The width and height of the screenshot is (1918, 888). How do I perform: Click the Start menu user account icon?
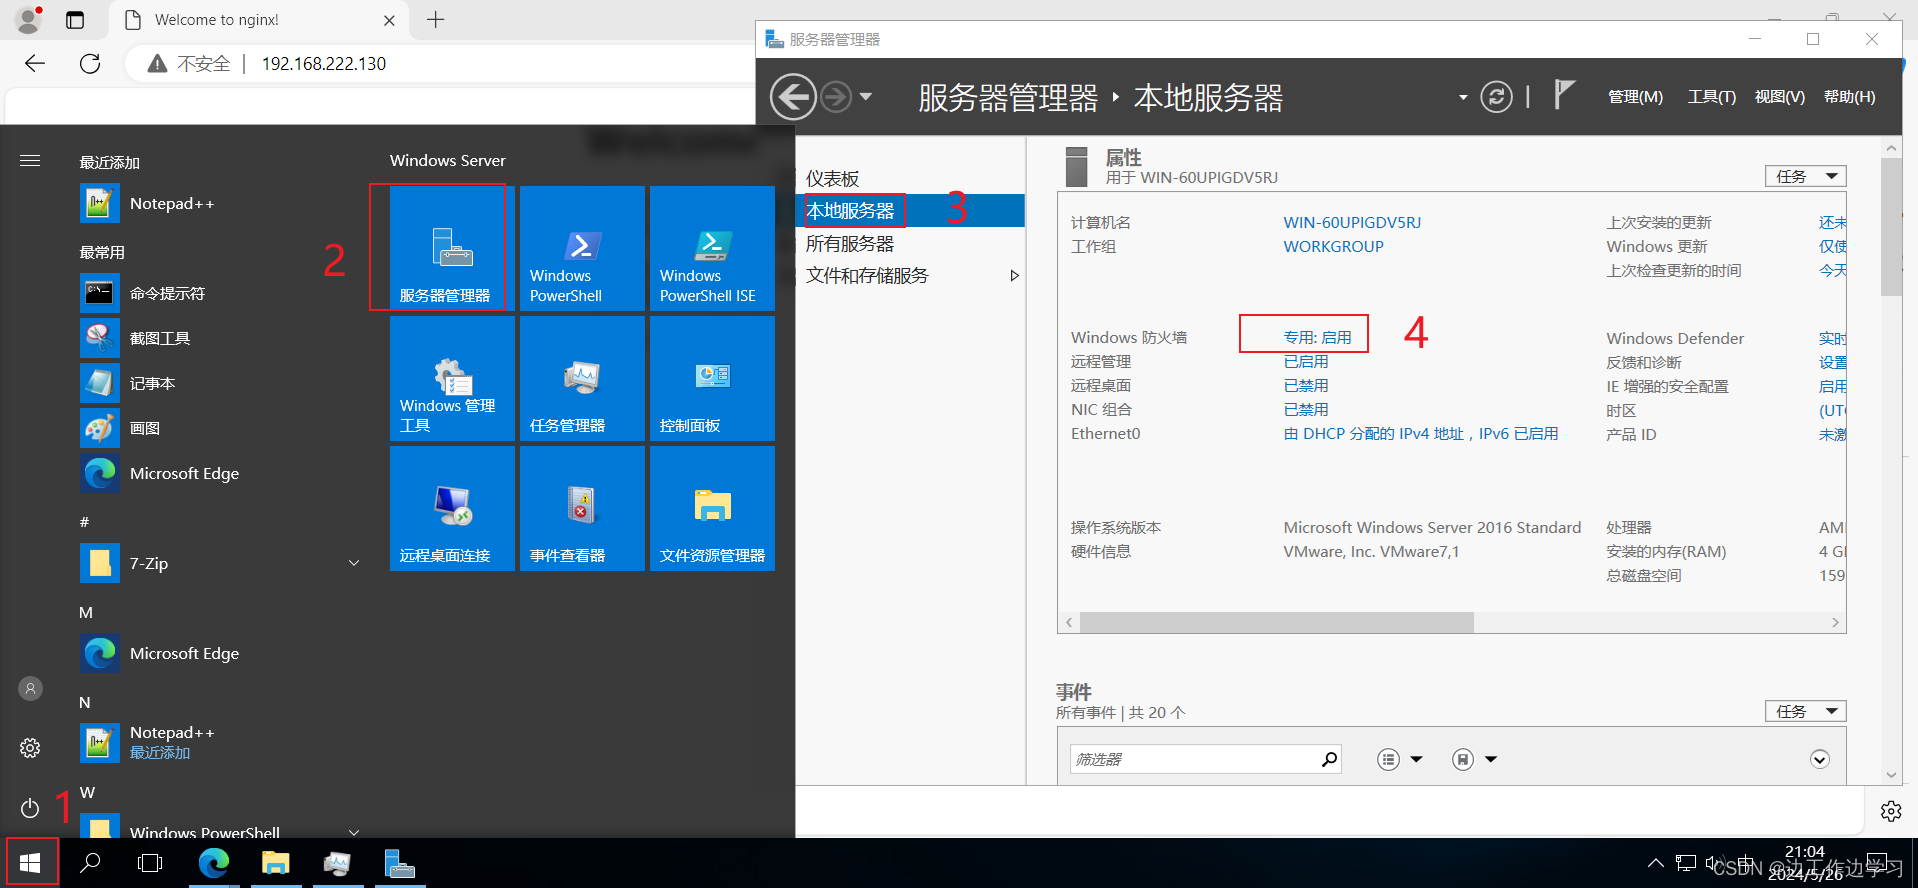click(x=30, y=688)
